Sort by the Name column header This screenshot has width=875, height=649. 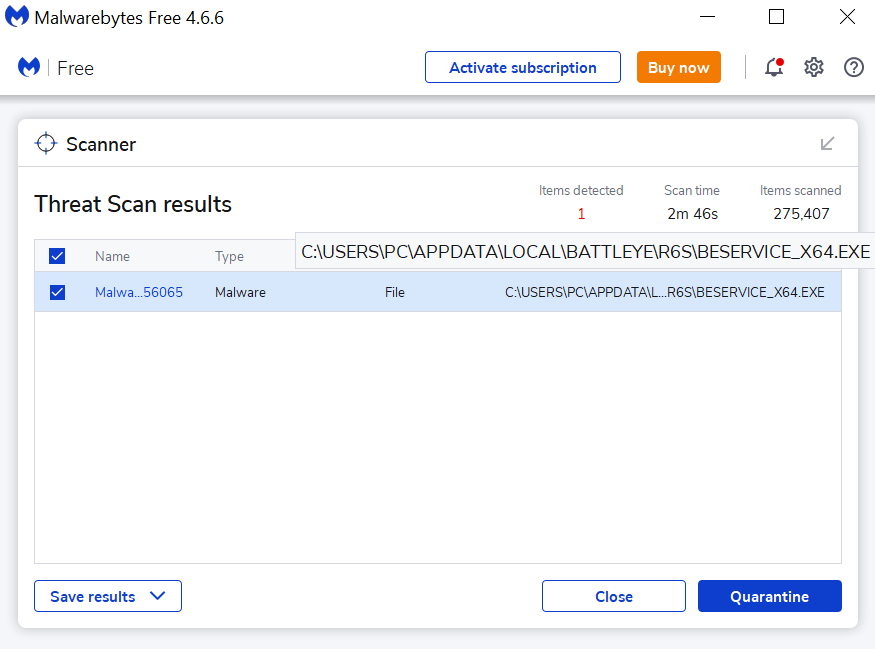(x=112, y=256)
